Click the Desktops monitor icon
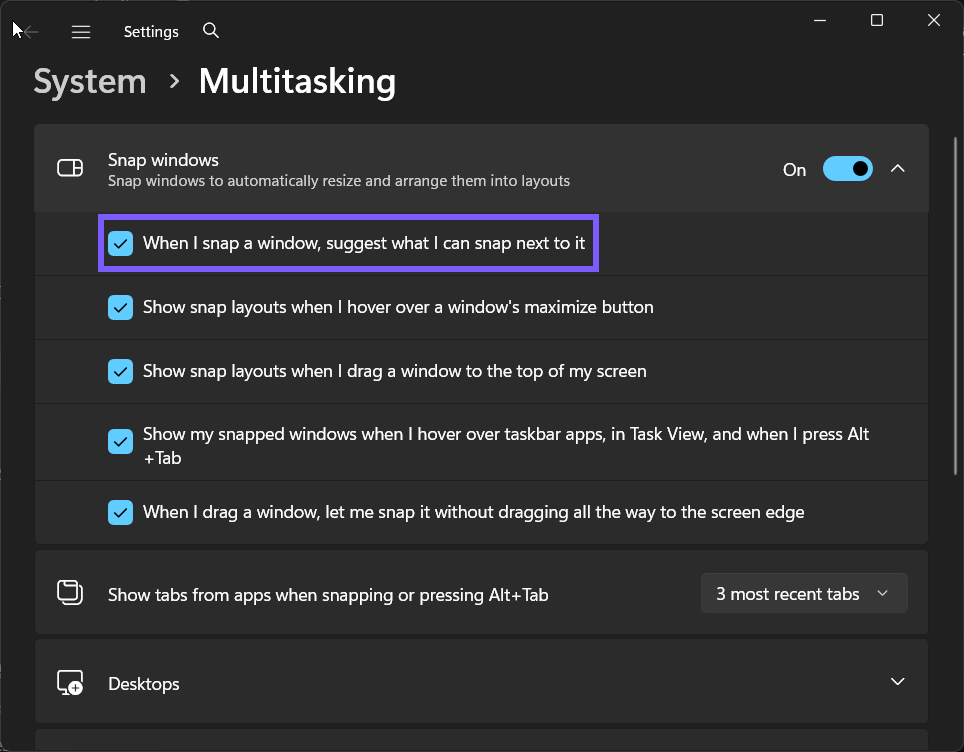 [x=70, y=683]
